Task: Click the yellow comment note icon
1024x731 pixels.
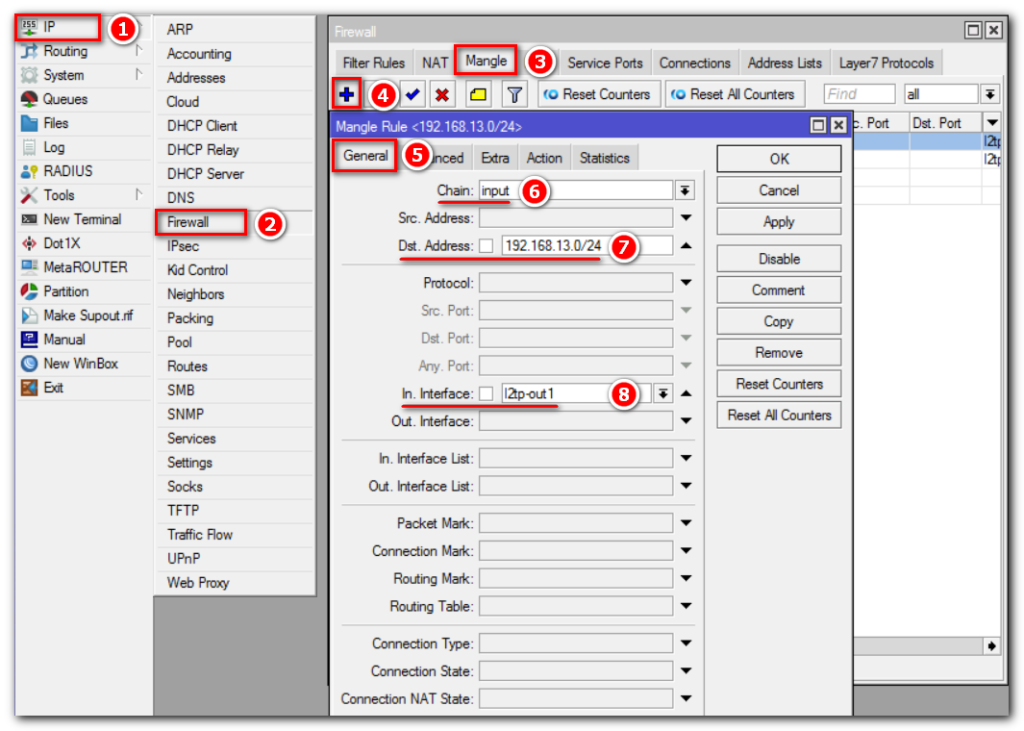Action: pyautogui.click(x=478, y=95)
